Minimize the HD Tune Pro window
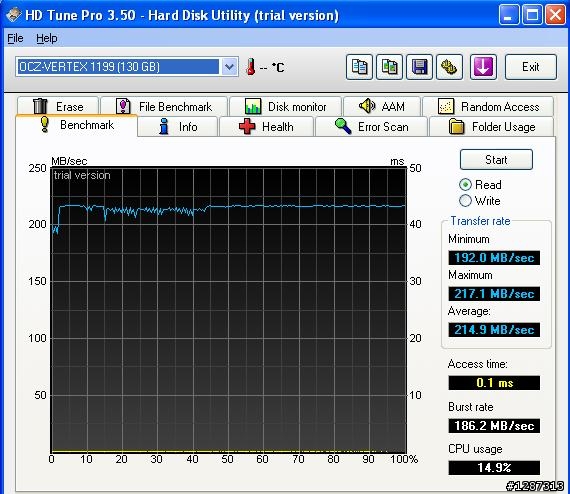570x494 pixels. (509, 15)
